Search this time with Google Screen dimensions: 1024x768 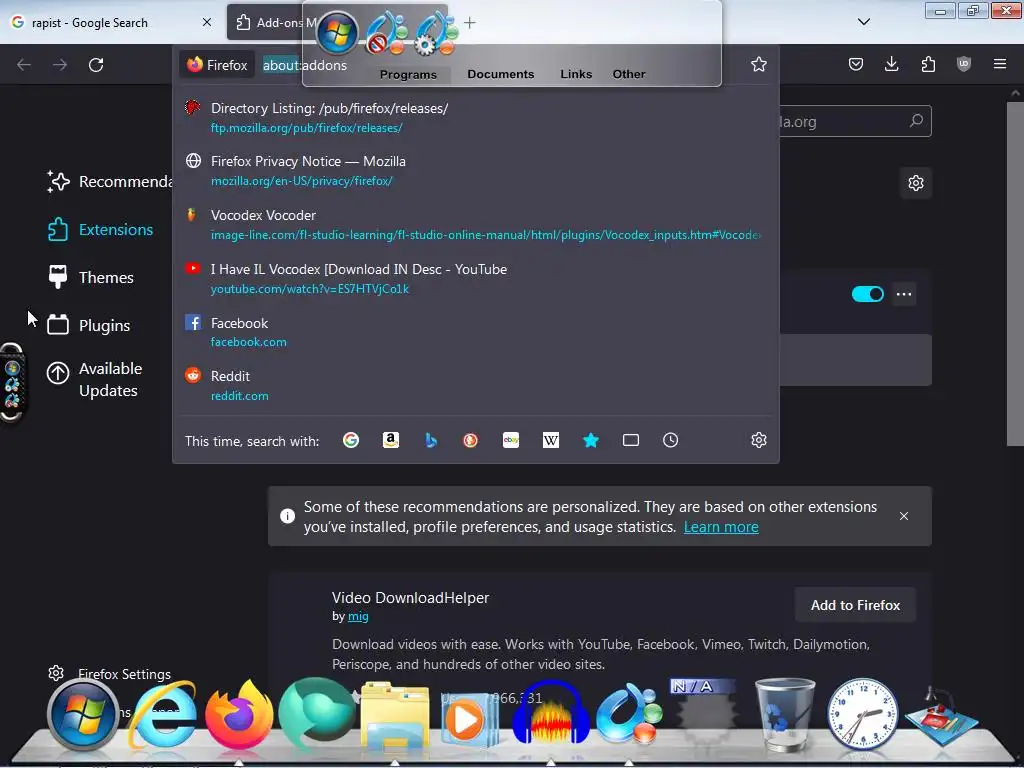tap(351, 440)
